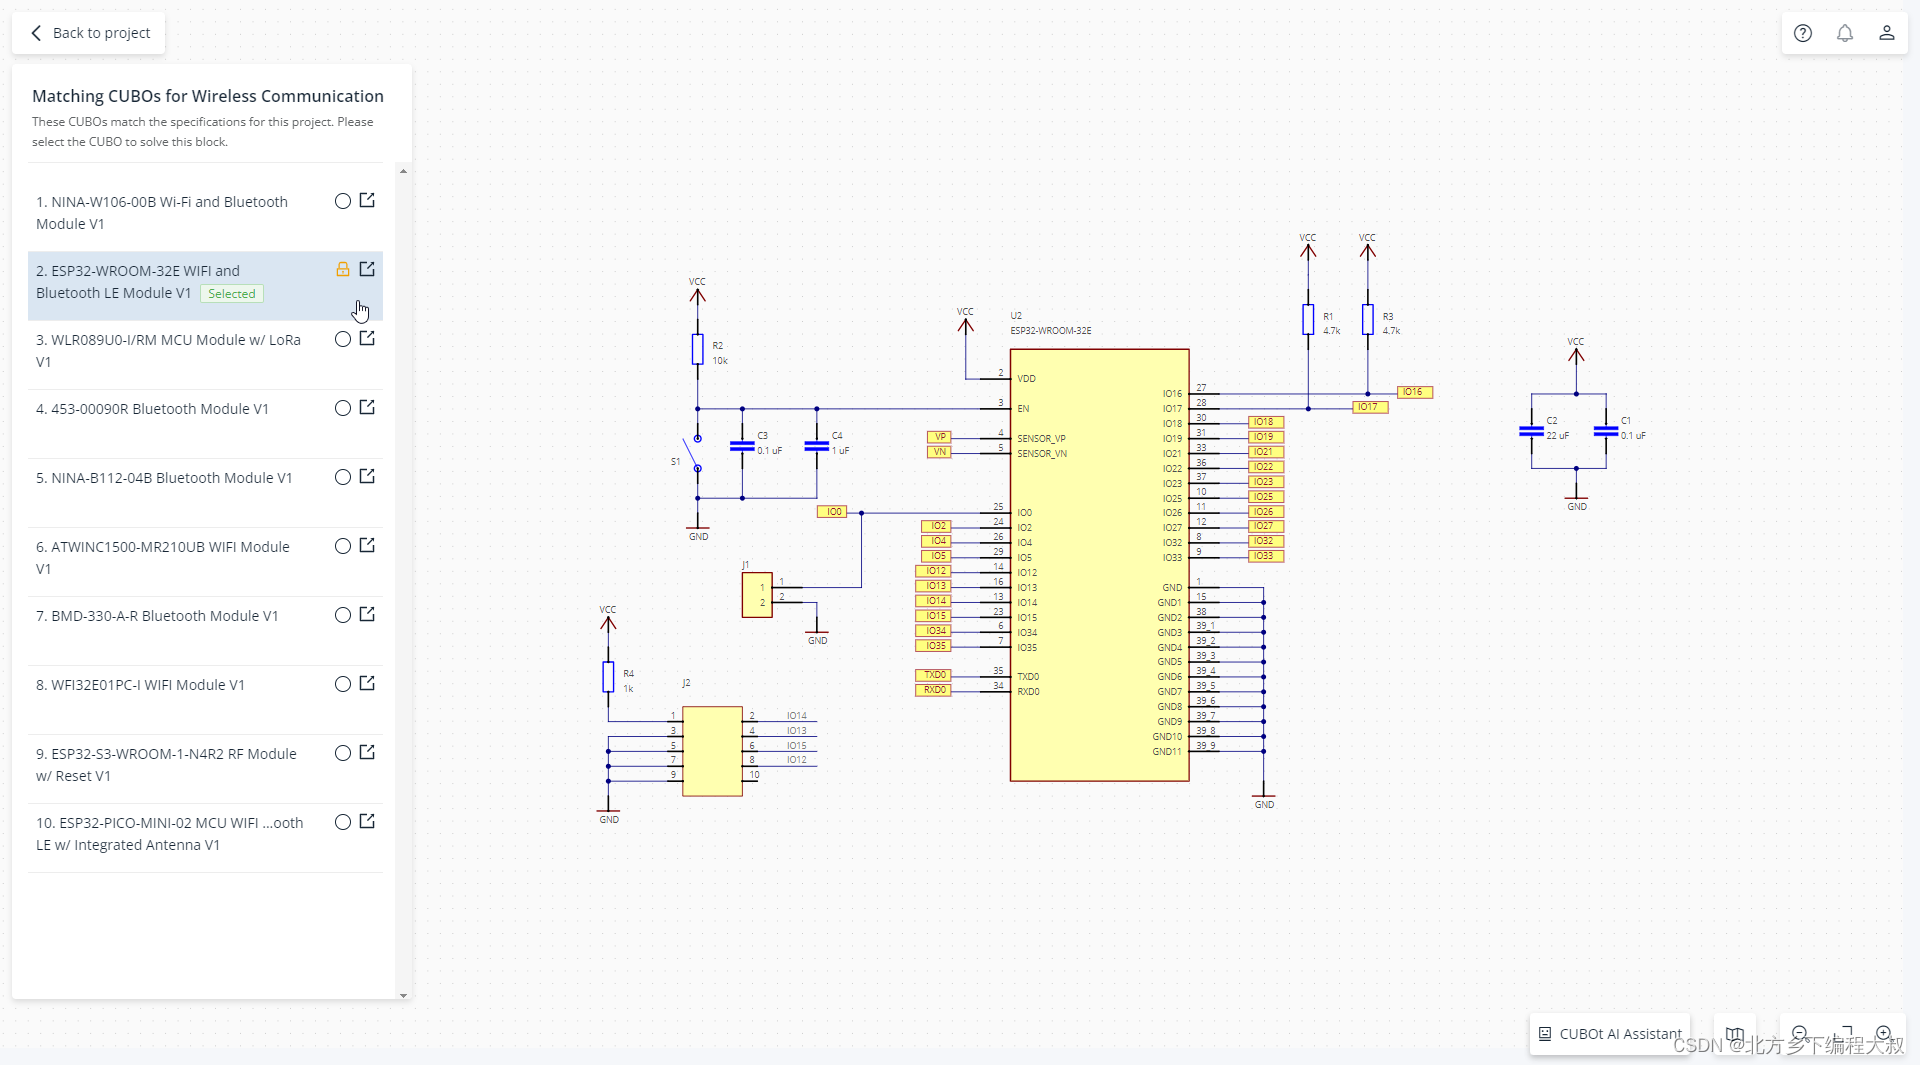Open NINA-B112-04B module external link icon
The image size is (1920, 1065).
pyautogui.click(x=367, y=476)
